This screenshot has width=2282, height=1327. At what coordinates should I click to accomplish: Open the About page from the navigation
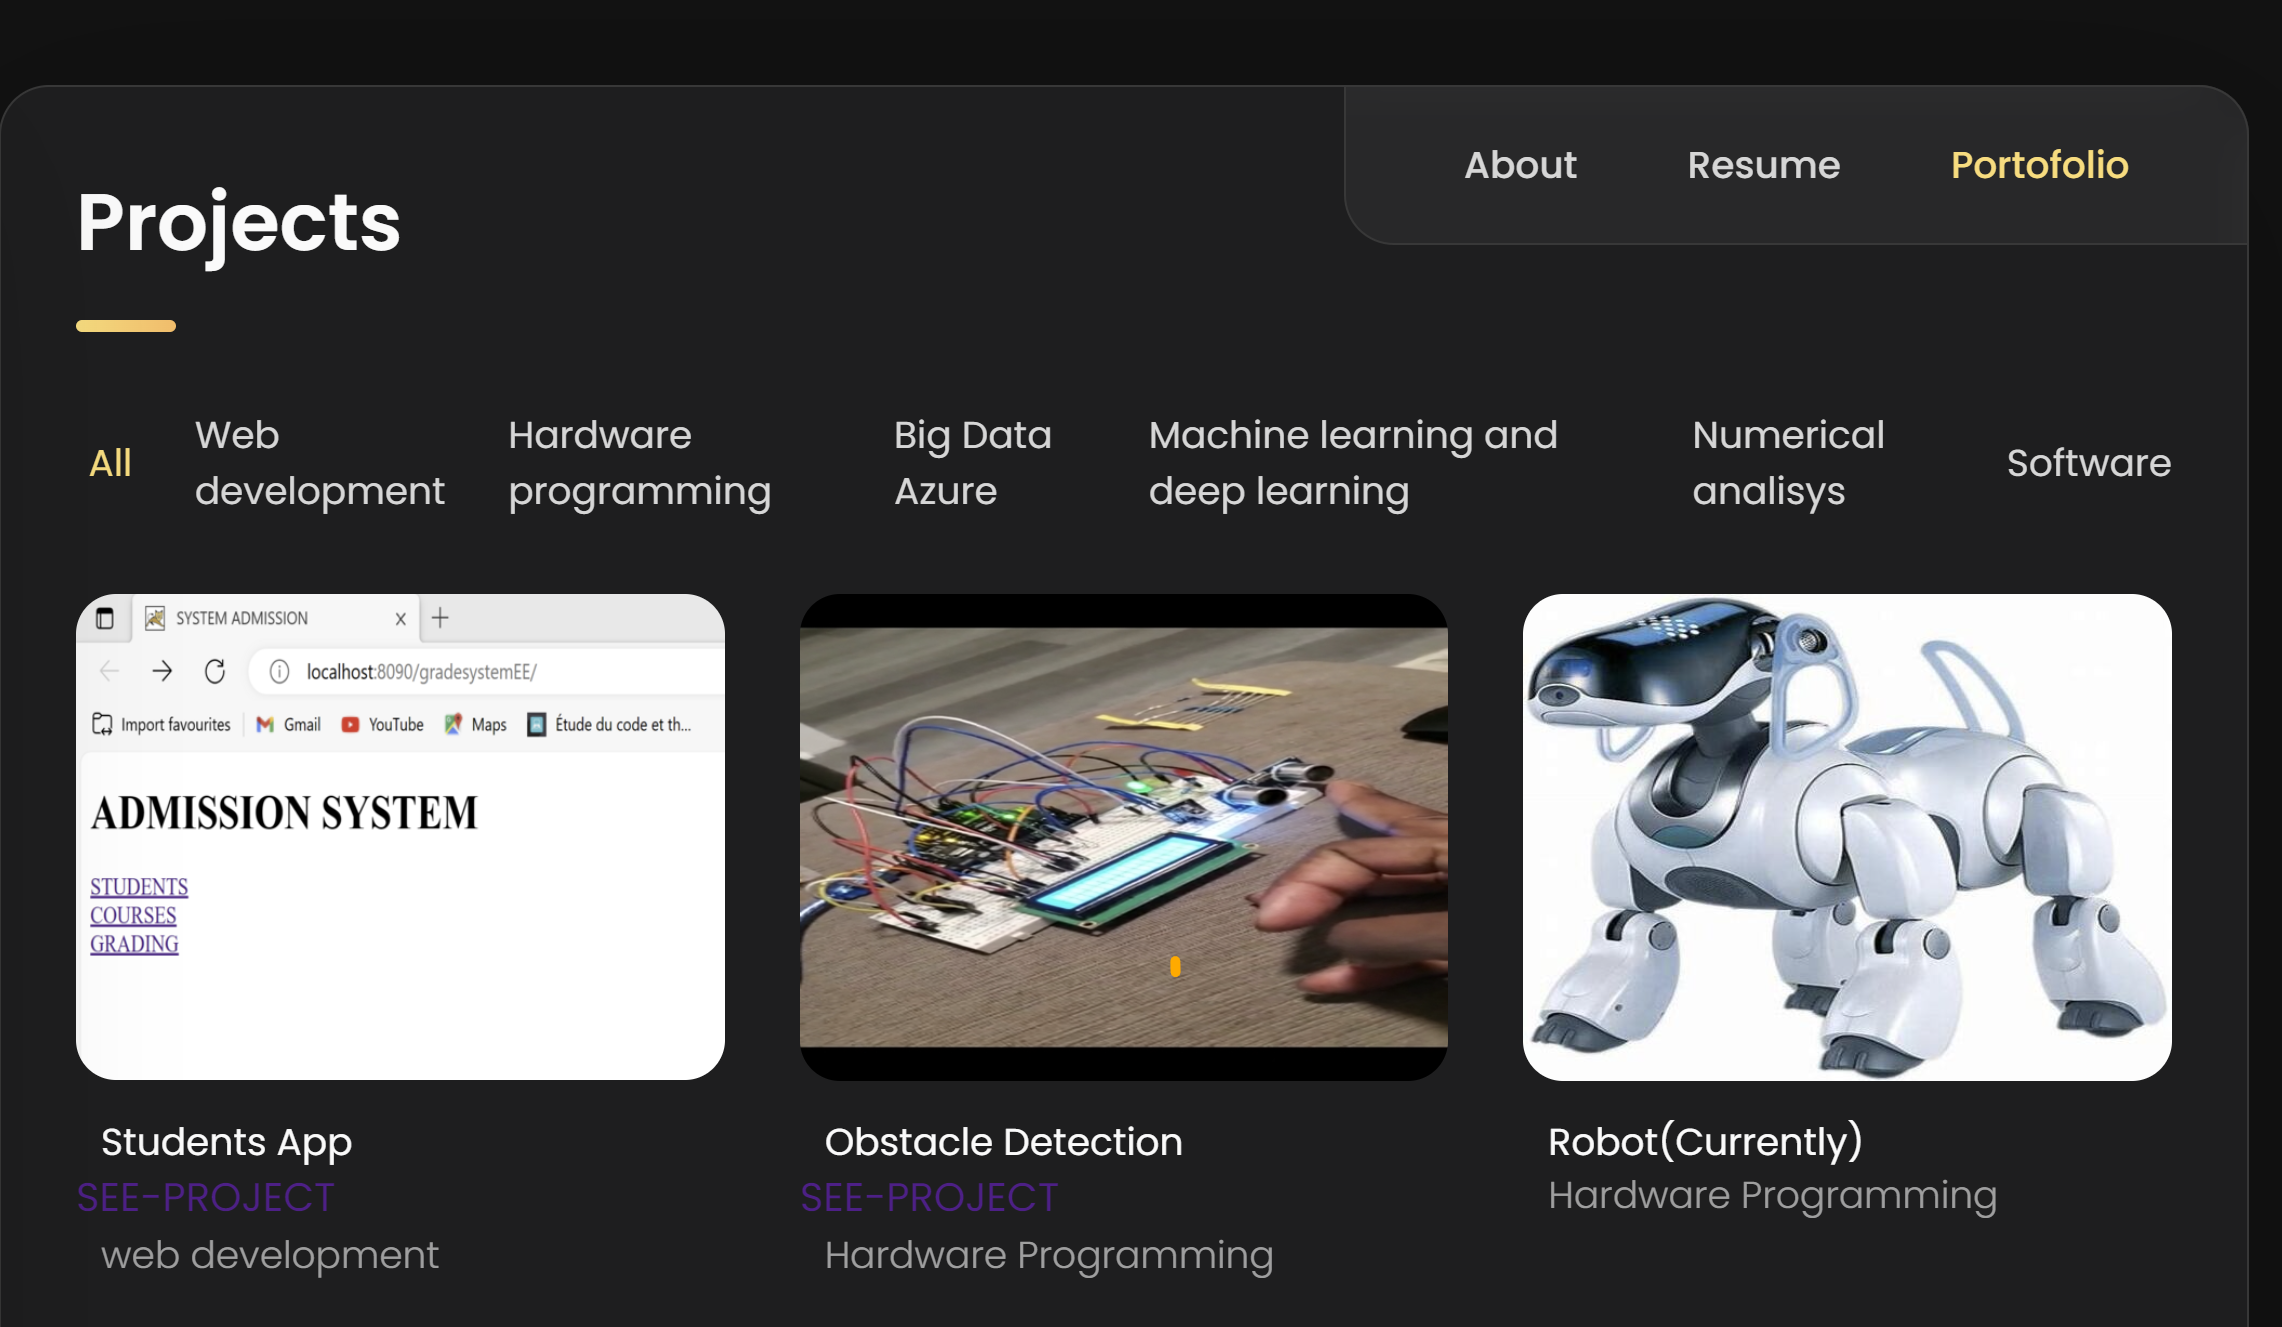click(x=1519, y=164)
